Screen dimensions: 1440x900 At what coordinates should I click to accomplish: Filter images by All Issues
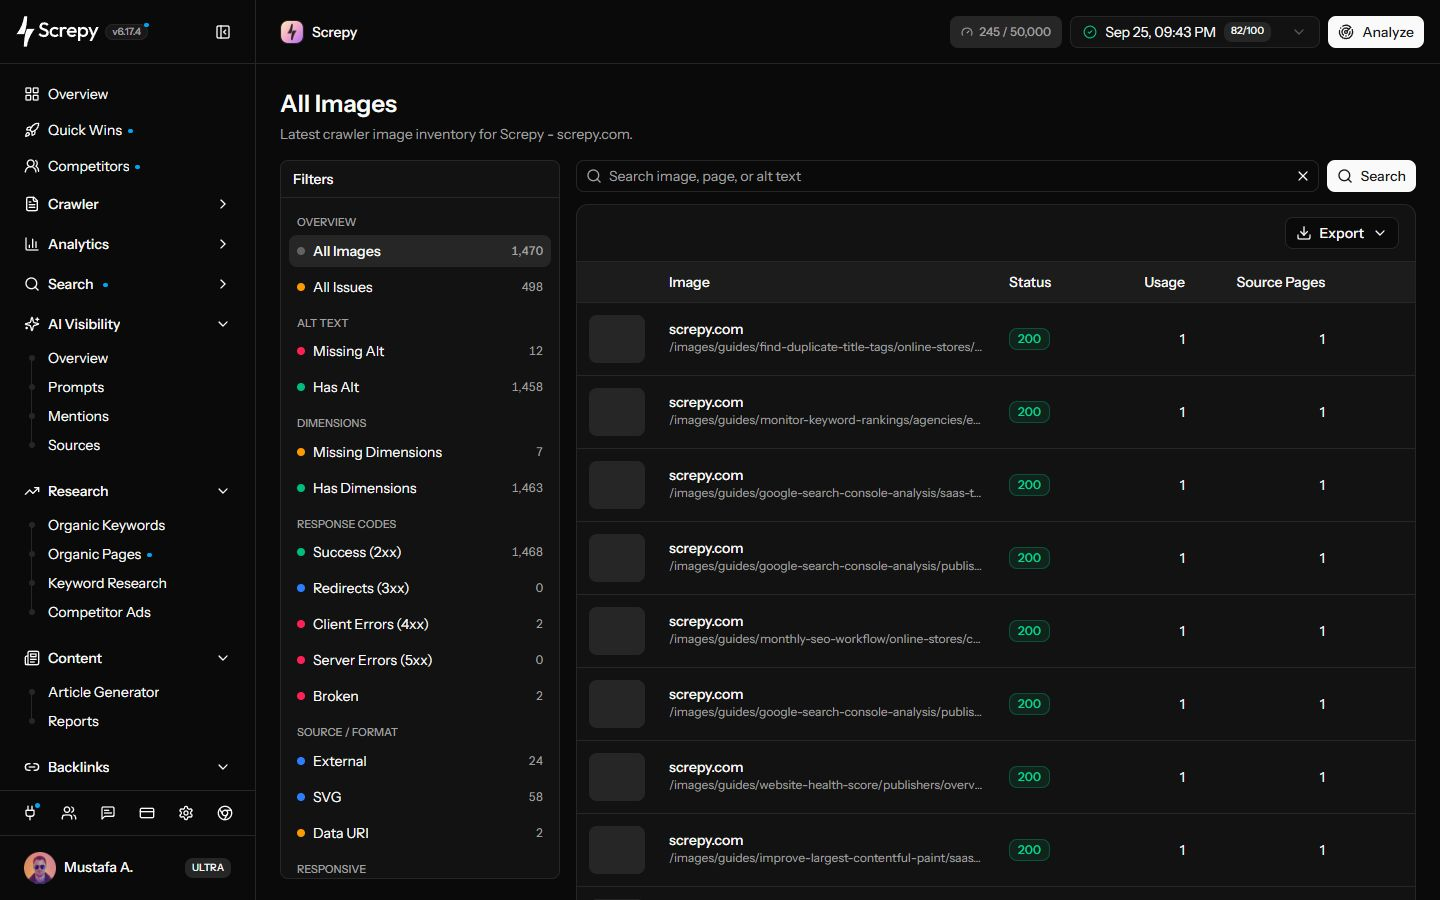[420, 287]
